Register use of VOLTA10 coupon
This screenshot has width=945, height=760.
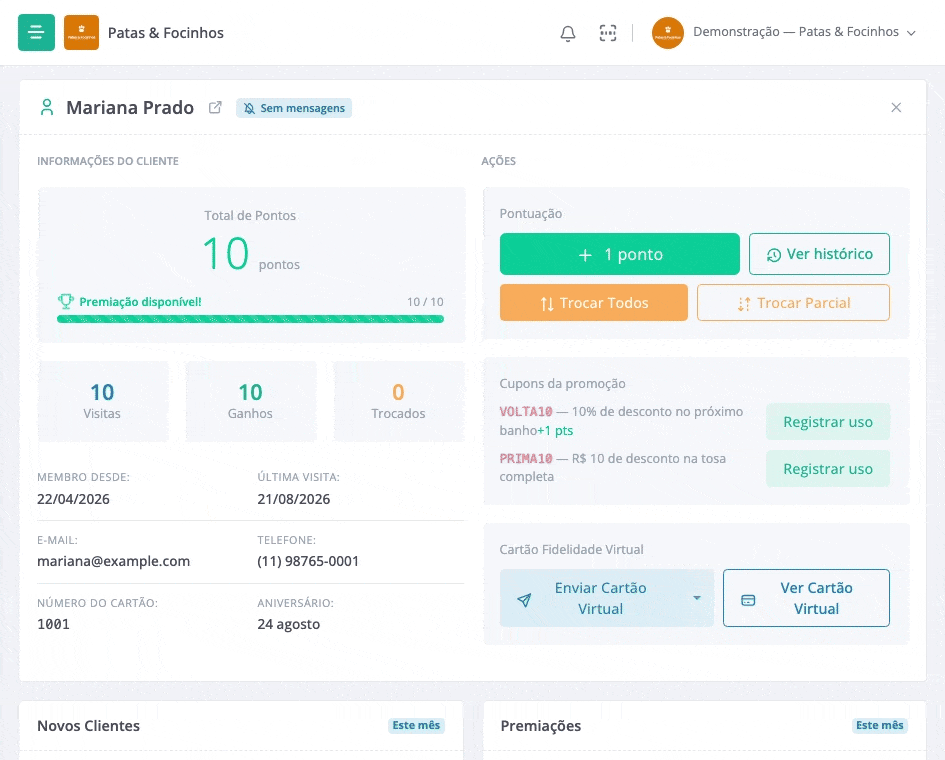(827, 422)
